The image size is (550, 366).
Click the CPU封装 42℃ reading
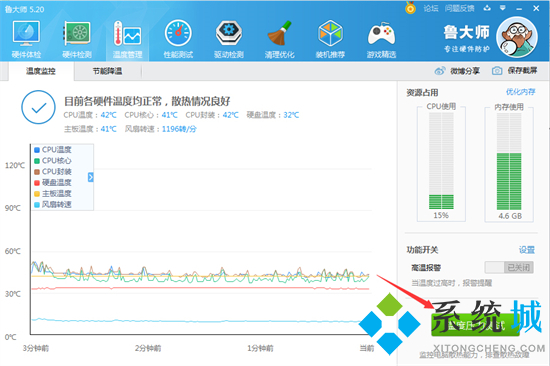(212, 115)
